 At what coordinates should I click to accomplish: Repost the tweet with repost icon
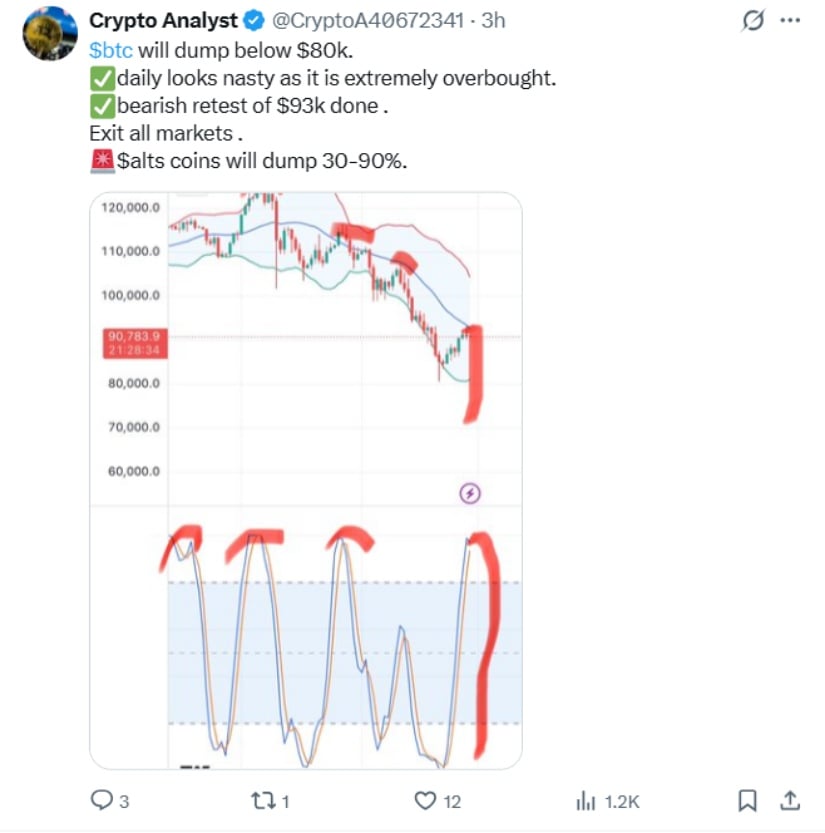click(265, 800)
